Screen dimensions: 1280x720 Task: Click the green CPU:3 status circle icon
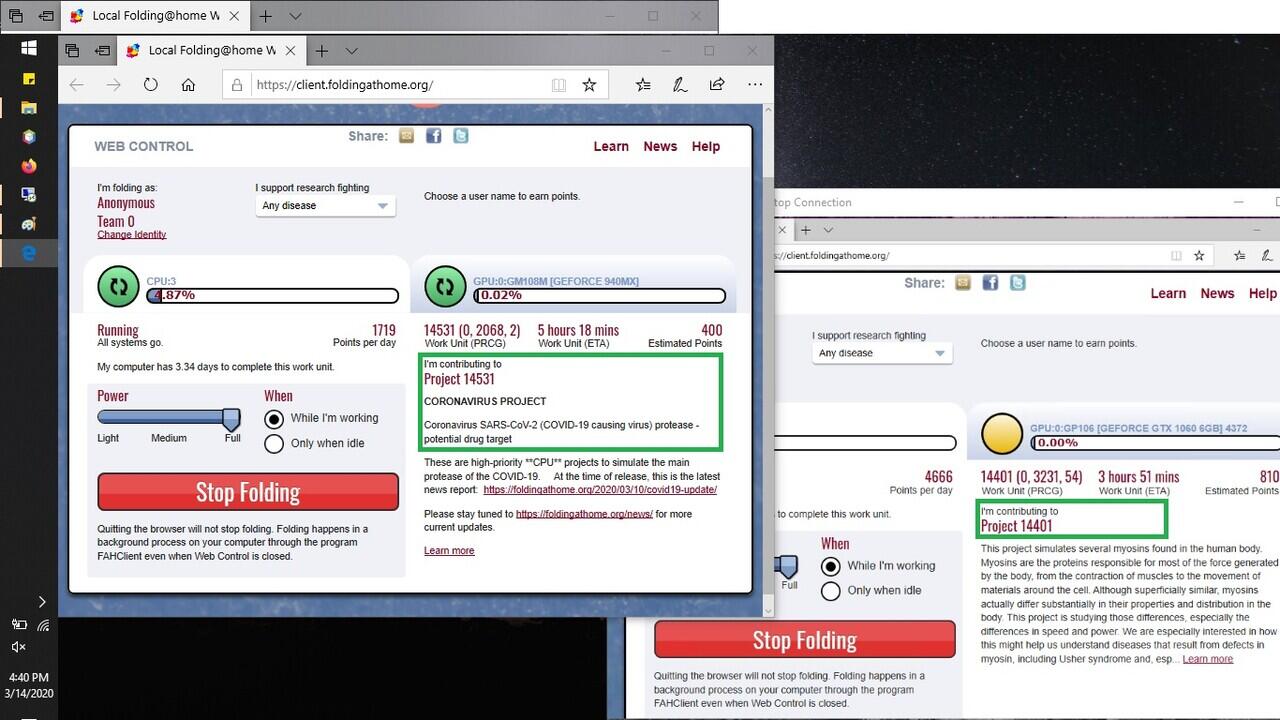[x=118, y=286]
